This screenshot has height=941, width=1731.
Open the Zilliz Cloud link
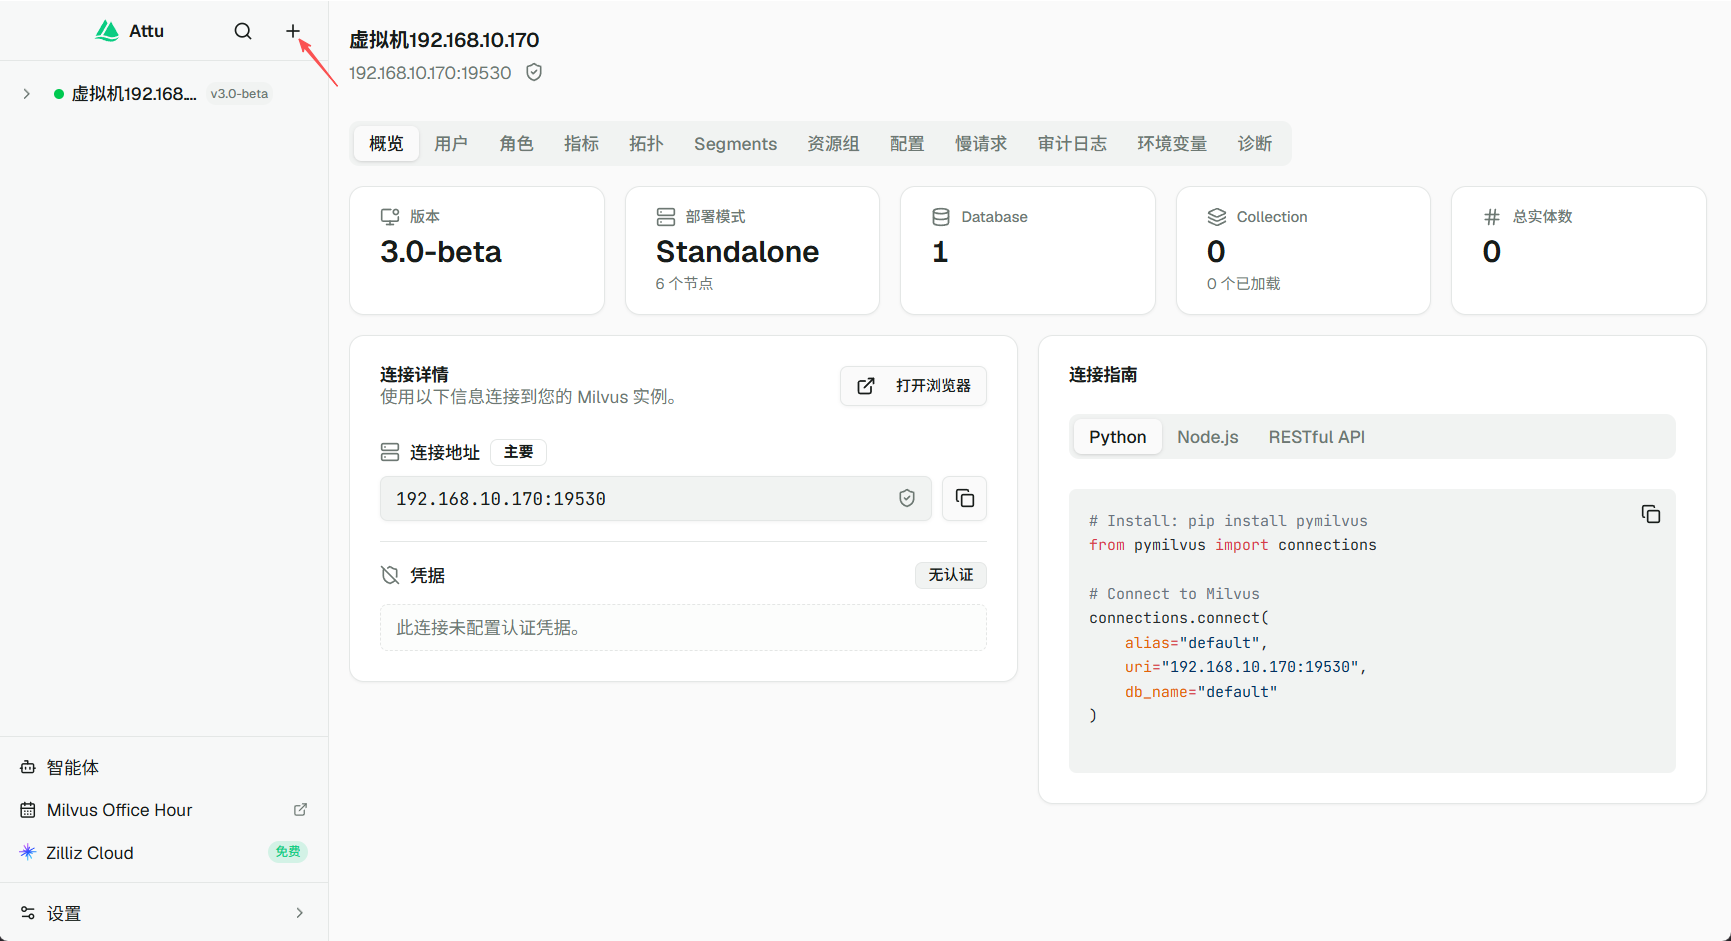tap(164, 853)
